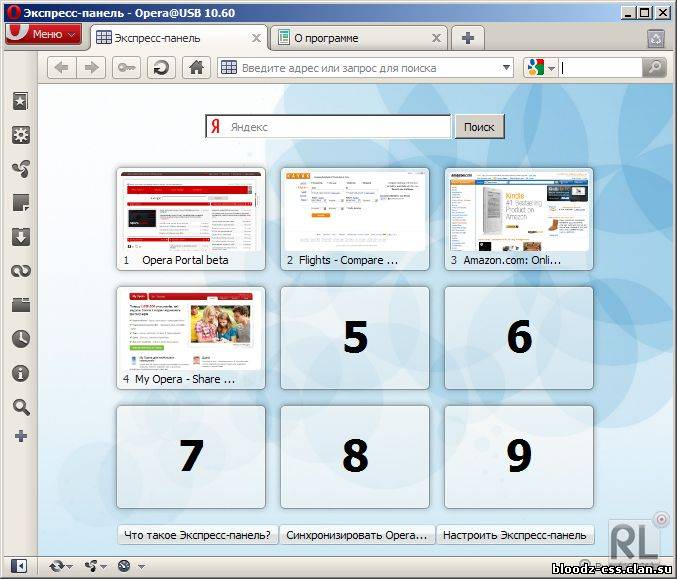Reload the page
Image resolution: width=677 pixels, height=579 pixels.
[161, 68]
